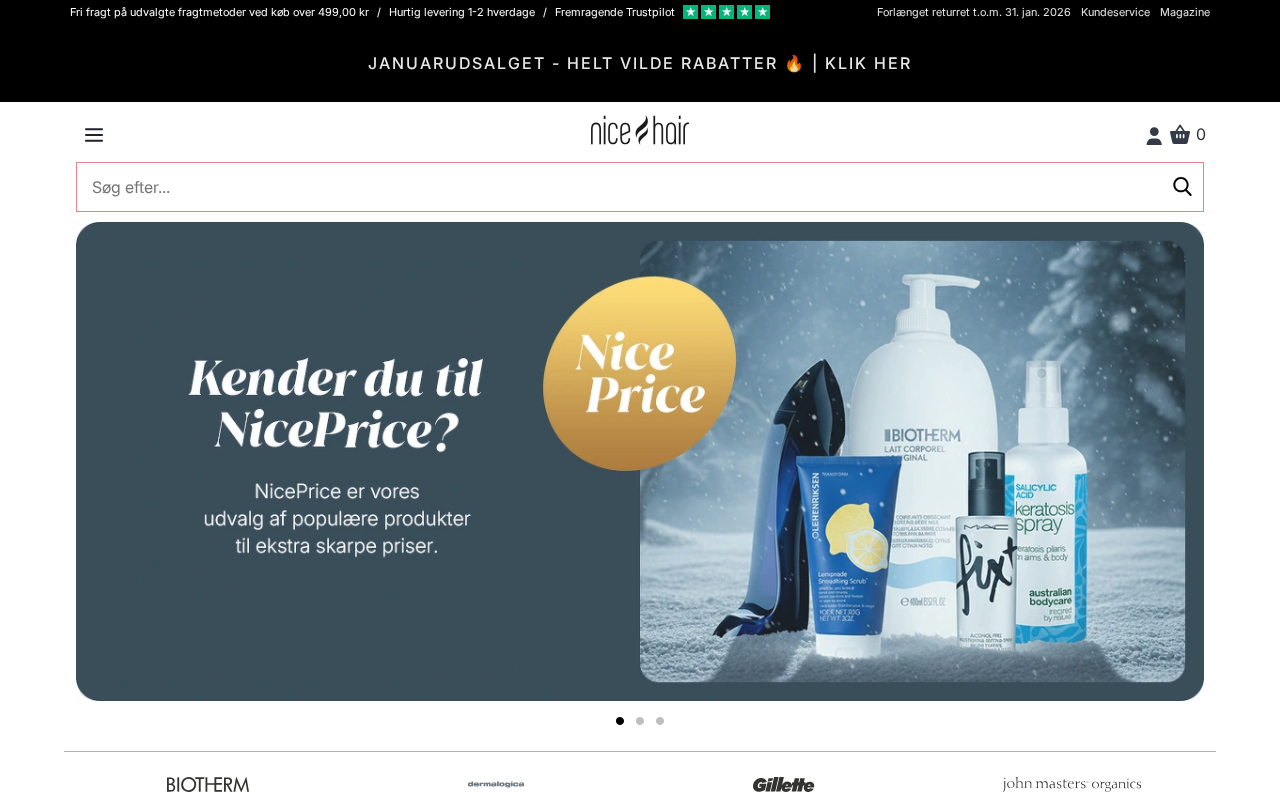Open John Masters Organics brand logo

pos(1072,784)
